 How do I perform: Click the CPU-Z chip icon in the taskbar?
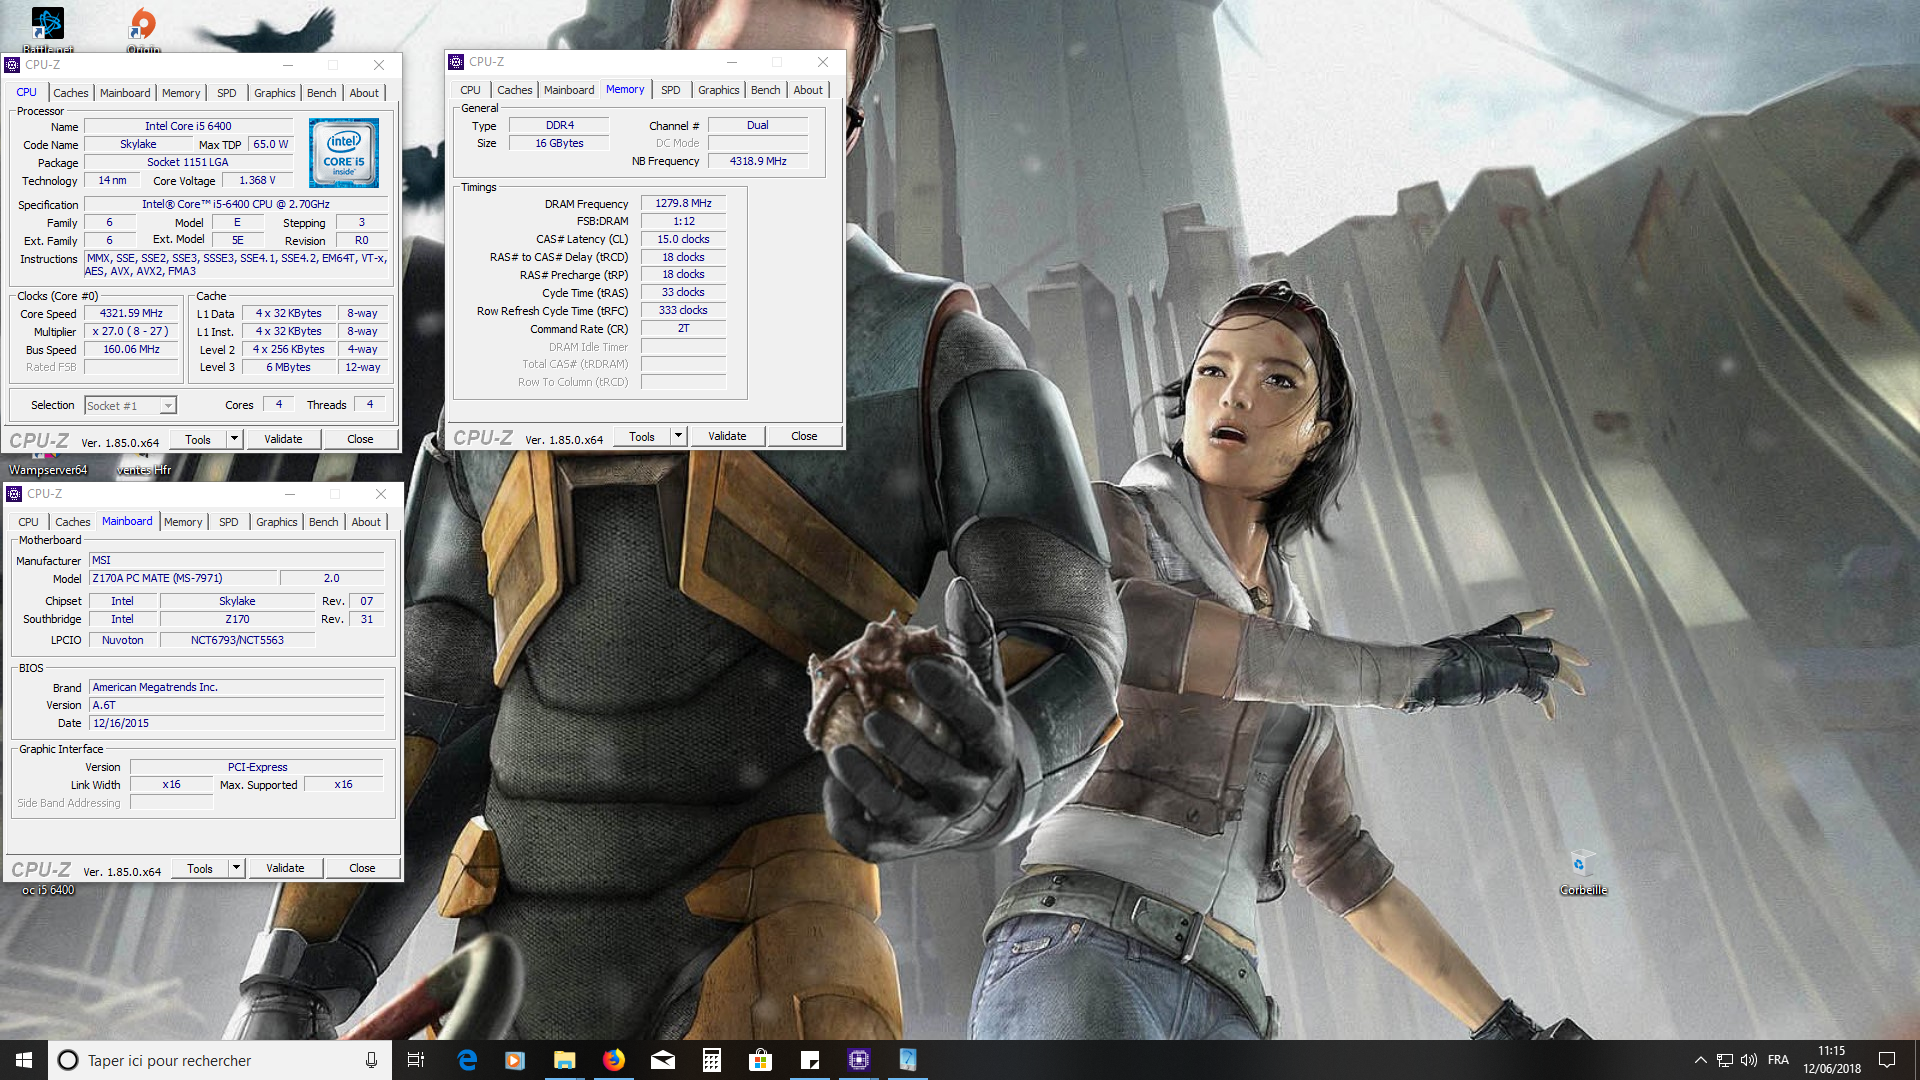coord(859,1060)
